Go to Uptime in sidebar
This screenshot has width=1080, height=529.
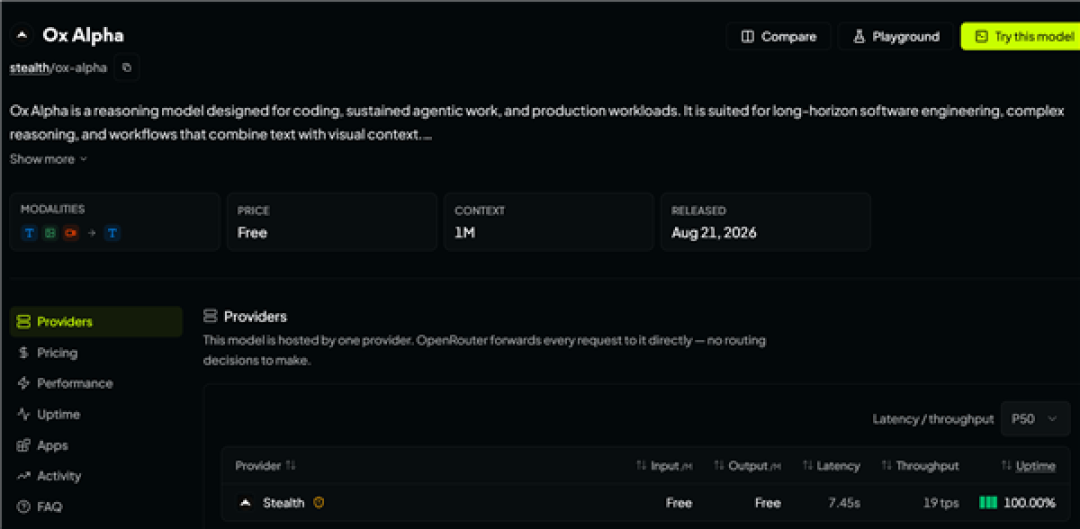tap(96, 414)
